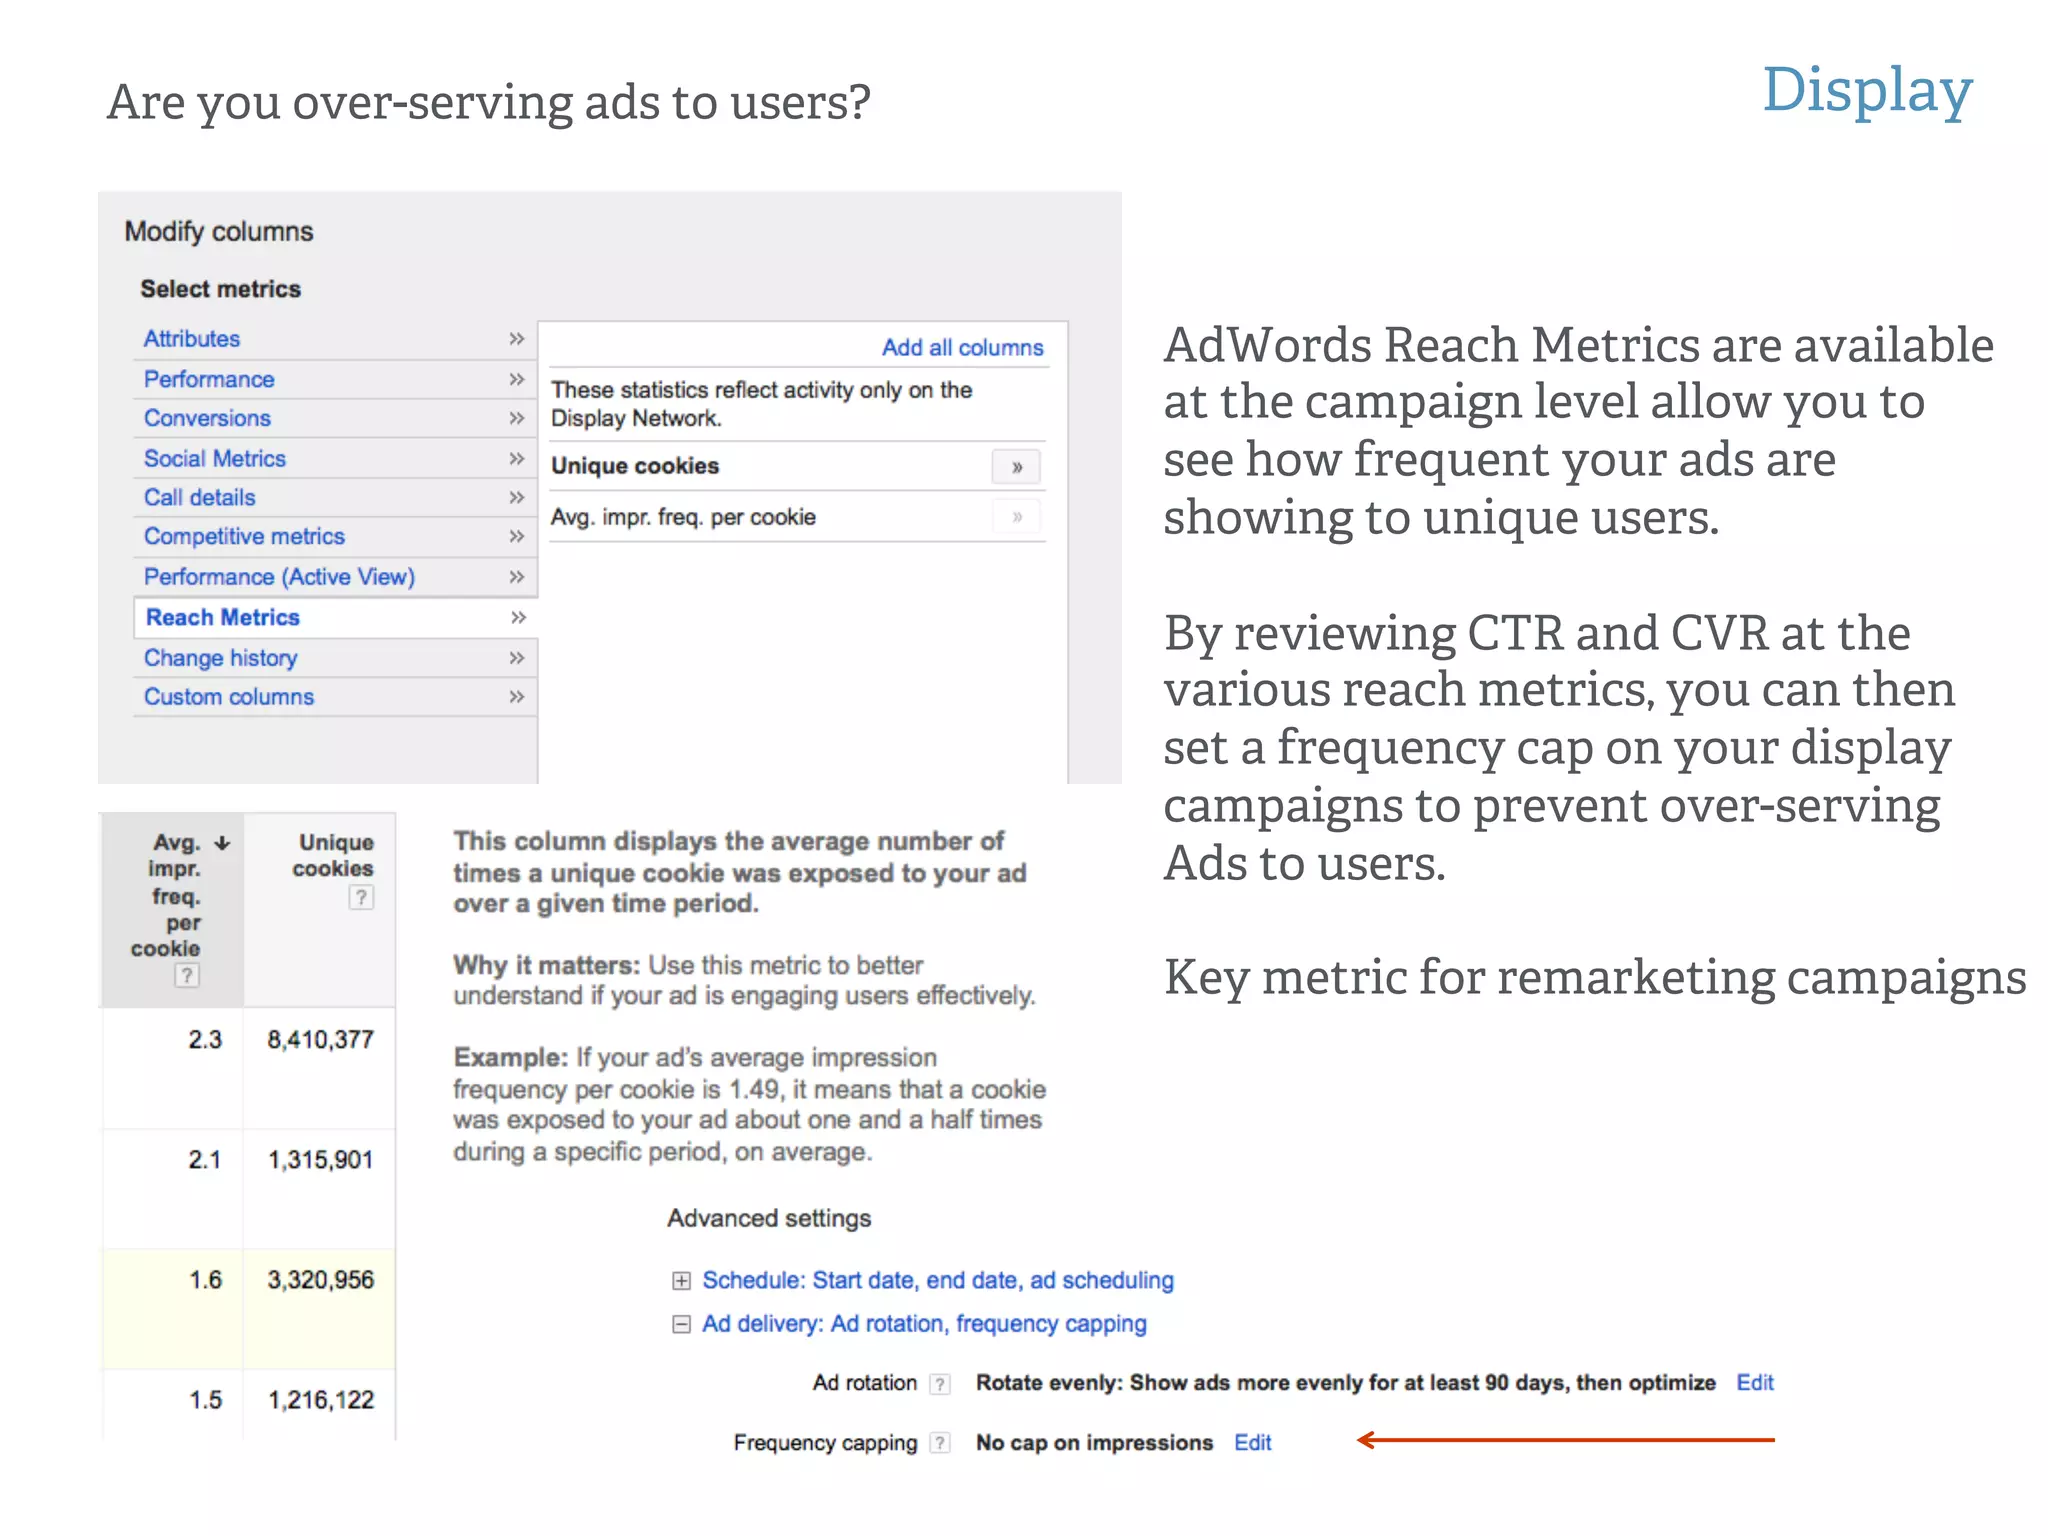The height and width of the screenshot is (1536, 2048).
Task: Open help icon under Avg. impr. freq. header
Action: (x=187, y=975)
